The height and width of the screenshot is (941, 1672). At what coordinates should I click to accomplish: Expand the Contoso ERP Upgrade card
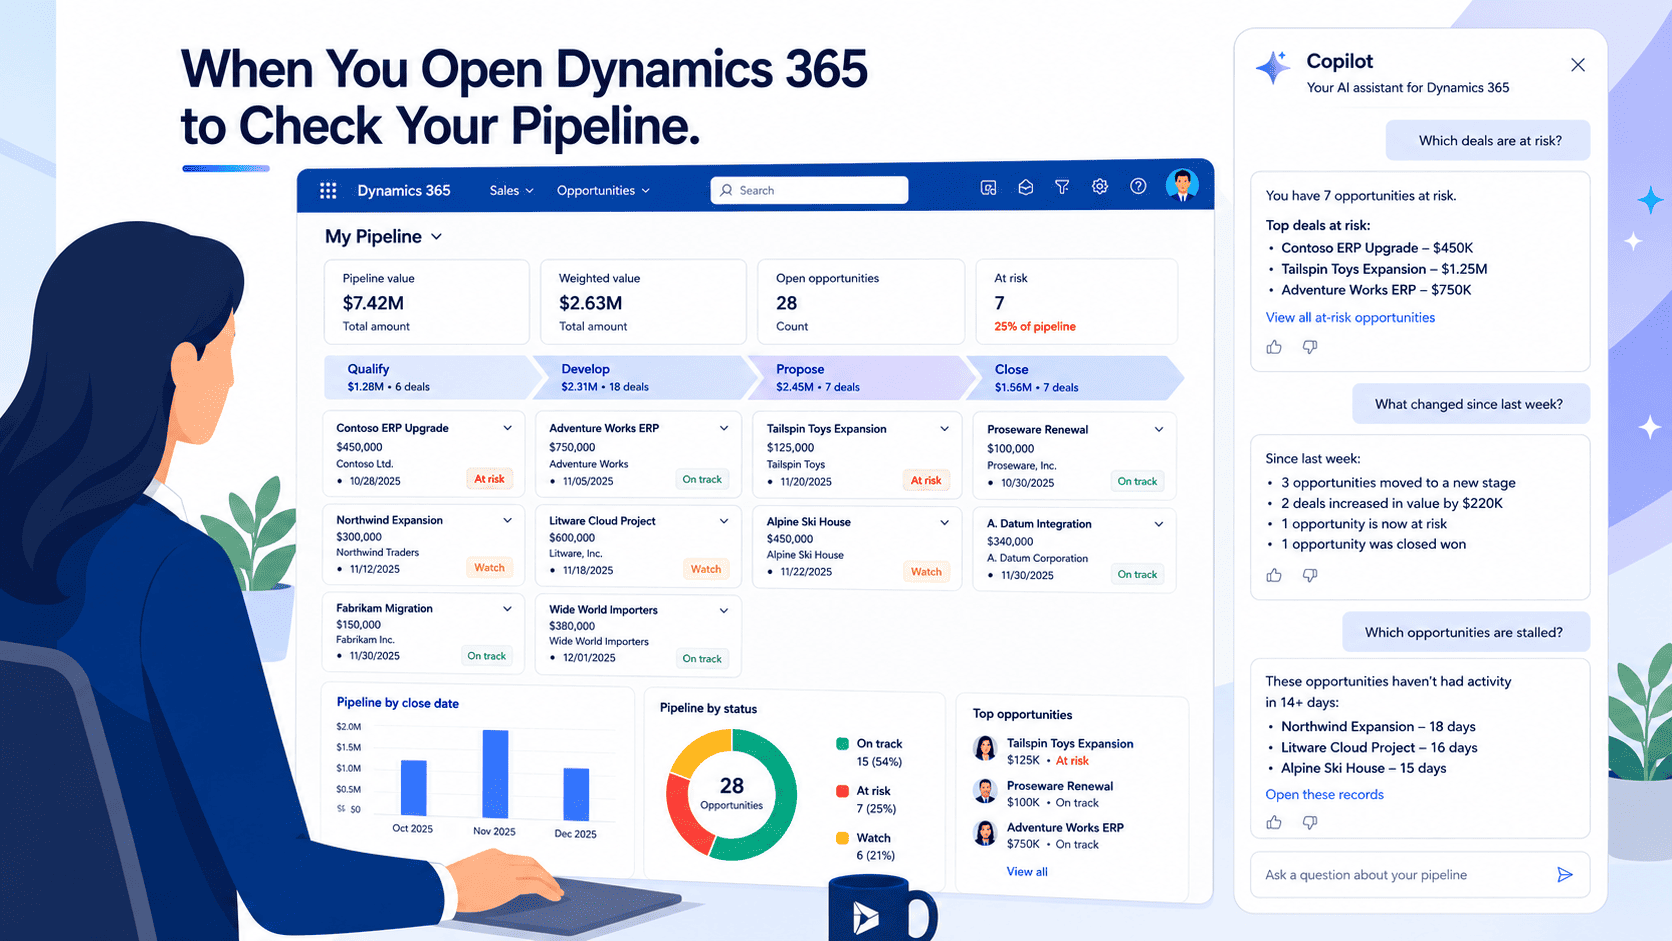point(507,428)
